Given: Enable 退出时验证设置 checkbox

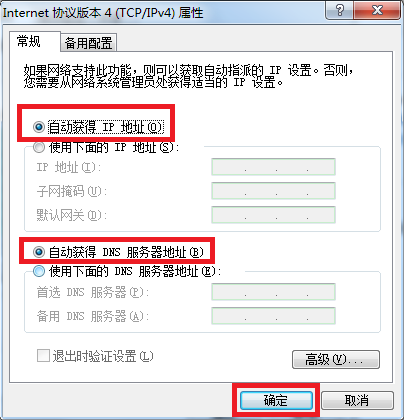Looking at the screenshot, I should [x=43, y=356].
